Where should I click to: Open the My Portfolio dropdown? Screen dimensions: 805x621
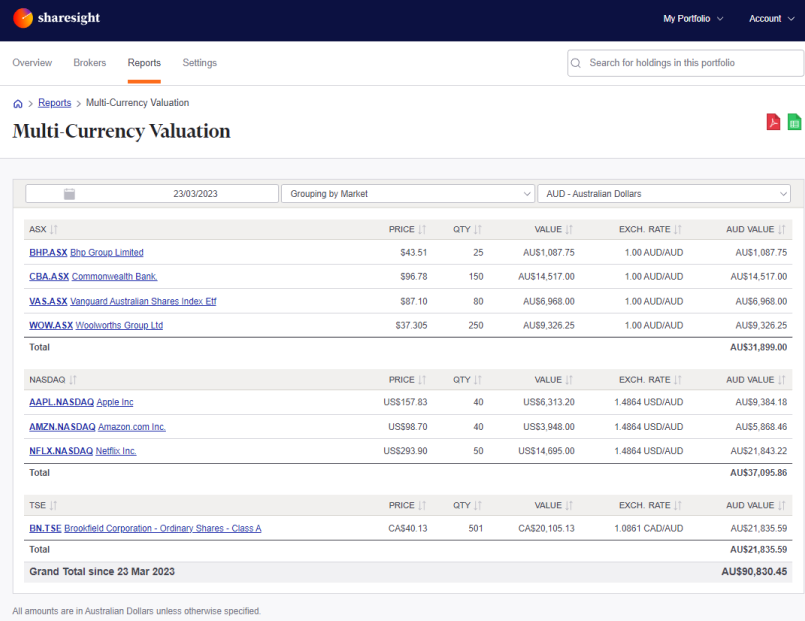pyautogui.click(x=693, y=18)
